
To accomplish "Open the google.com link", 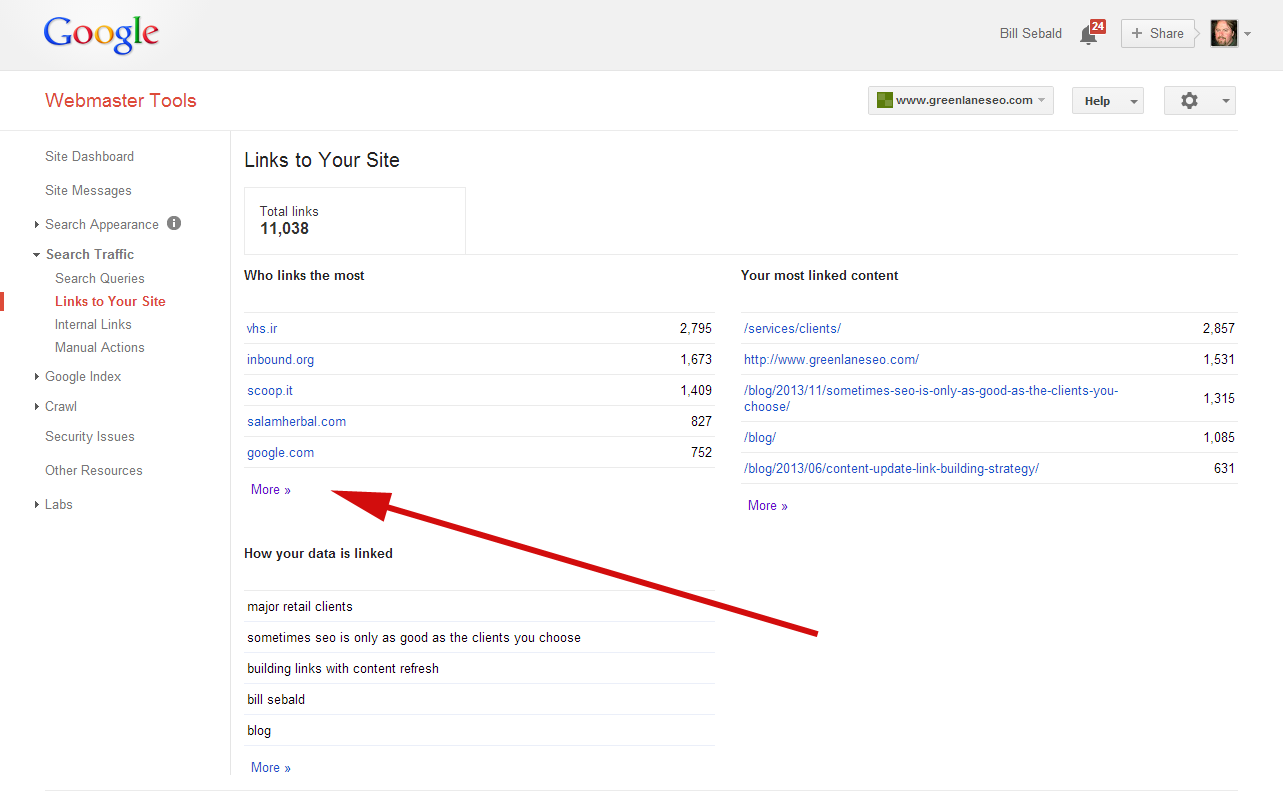I will pyautogui.click(x=280, y=452).
